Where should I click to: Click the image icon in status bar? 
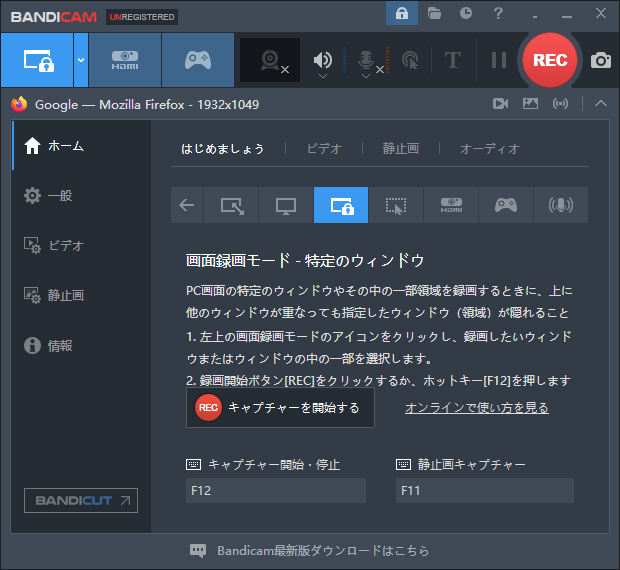click(530, 104)
